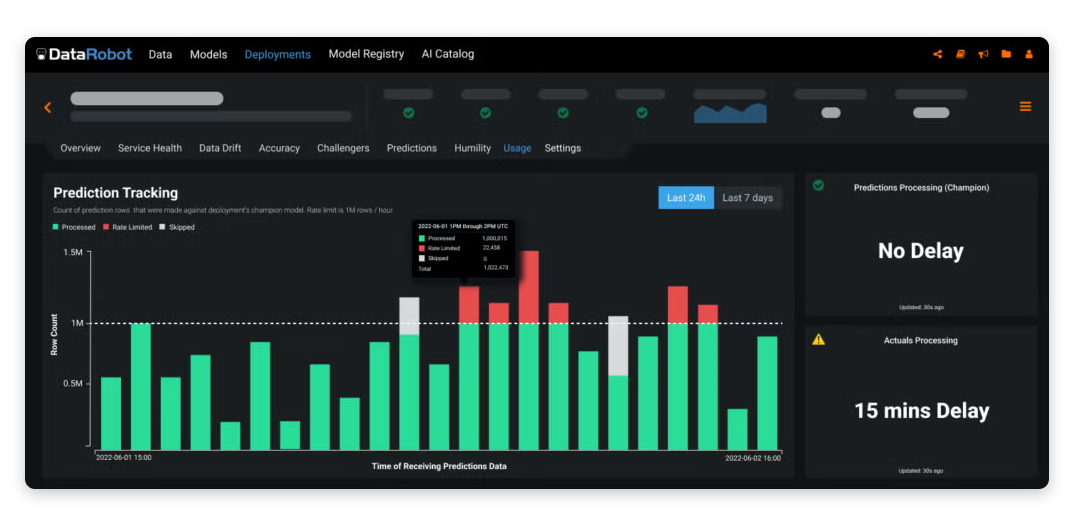Viewport: 1073px width, 527px height.
Task: Click the blue activity sparkline chart
Action: (x=730, y=113)
